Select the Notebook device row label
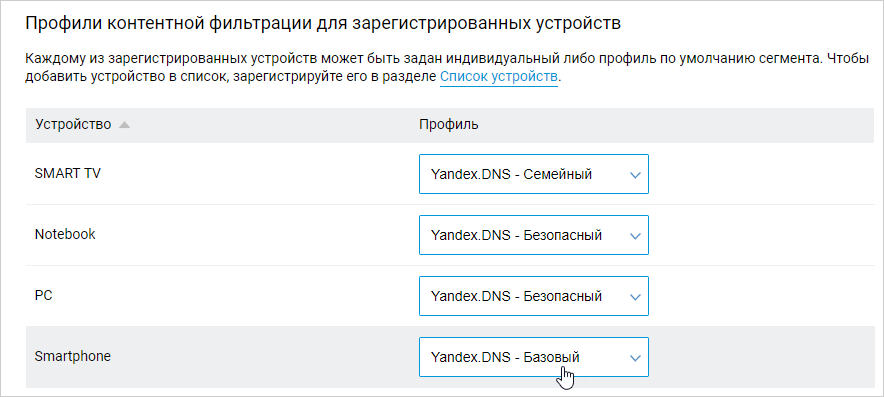This screenshot has width=884, height=397. click(x=65, y=235)
